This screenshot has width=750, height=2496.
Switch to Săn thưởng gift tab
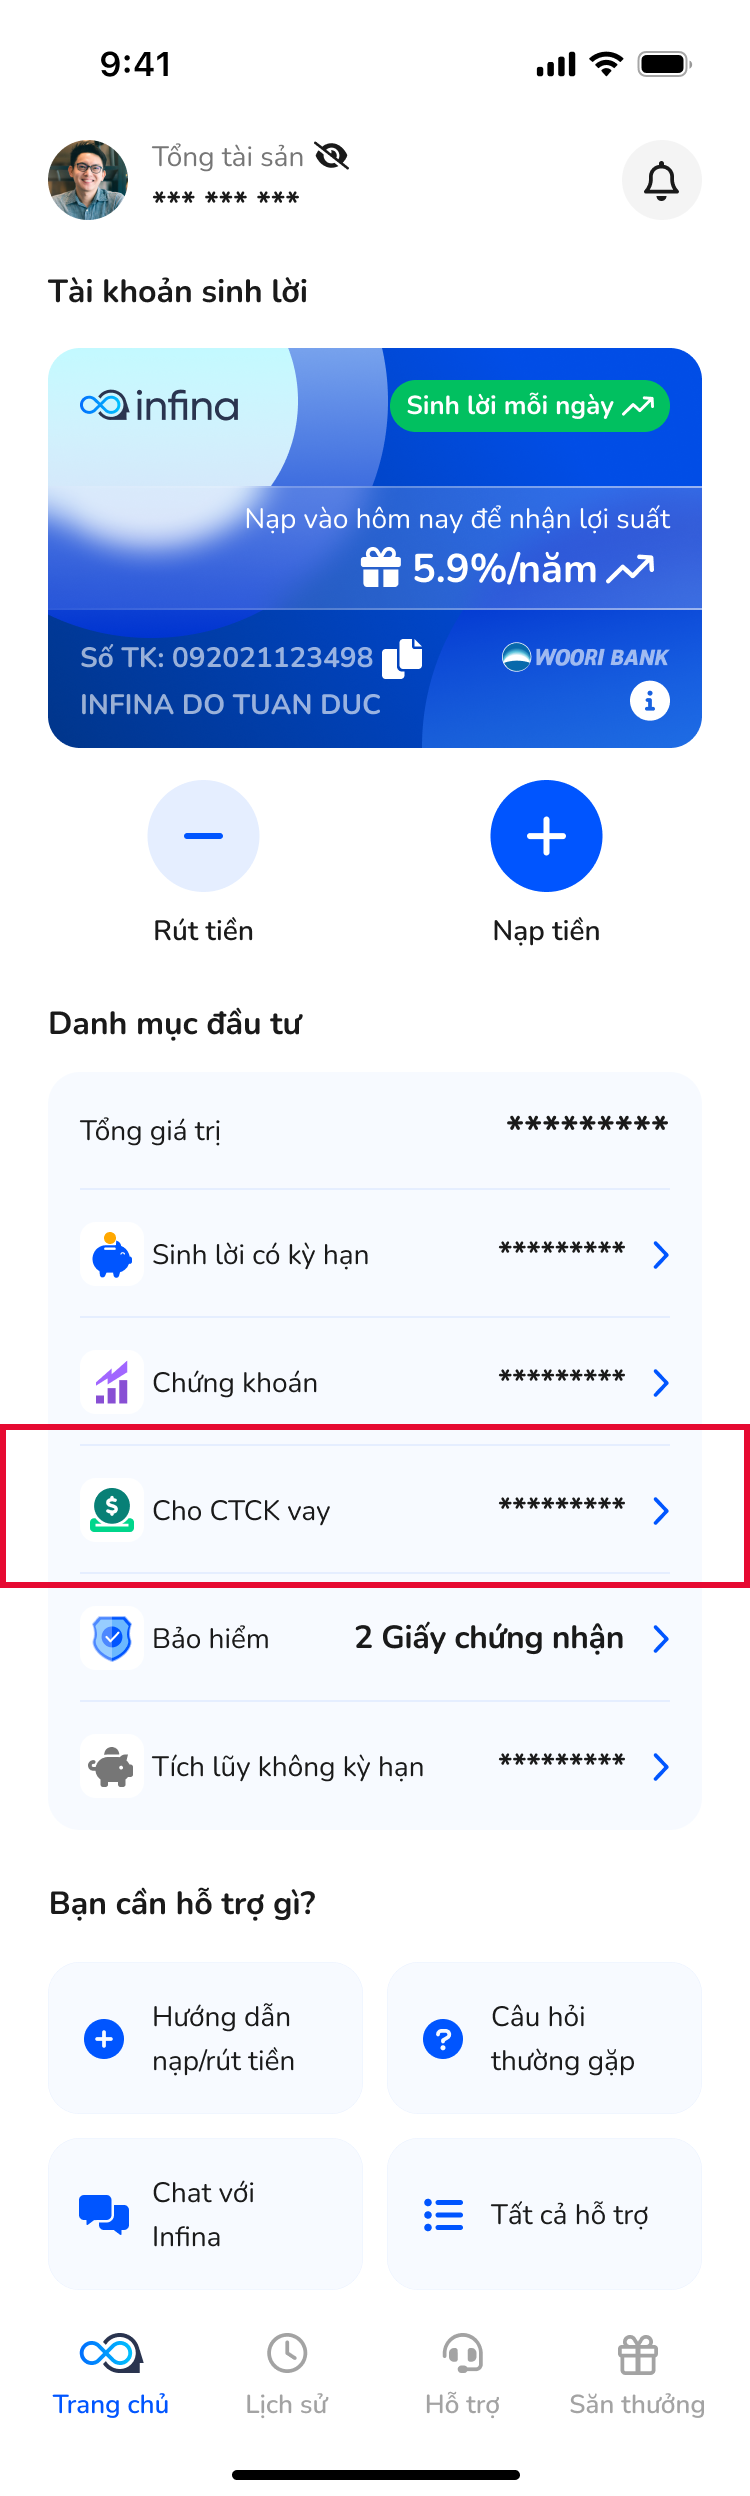tap(637, 2376)
